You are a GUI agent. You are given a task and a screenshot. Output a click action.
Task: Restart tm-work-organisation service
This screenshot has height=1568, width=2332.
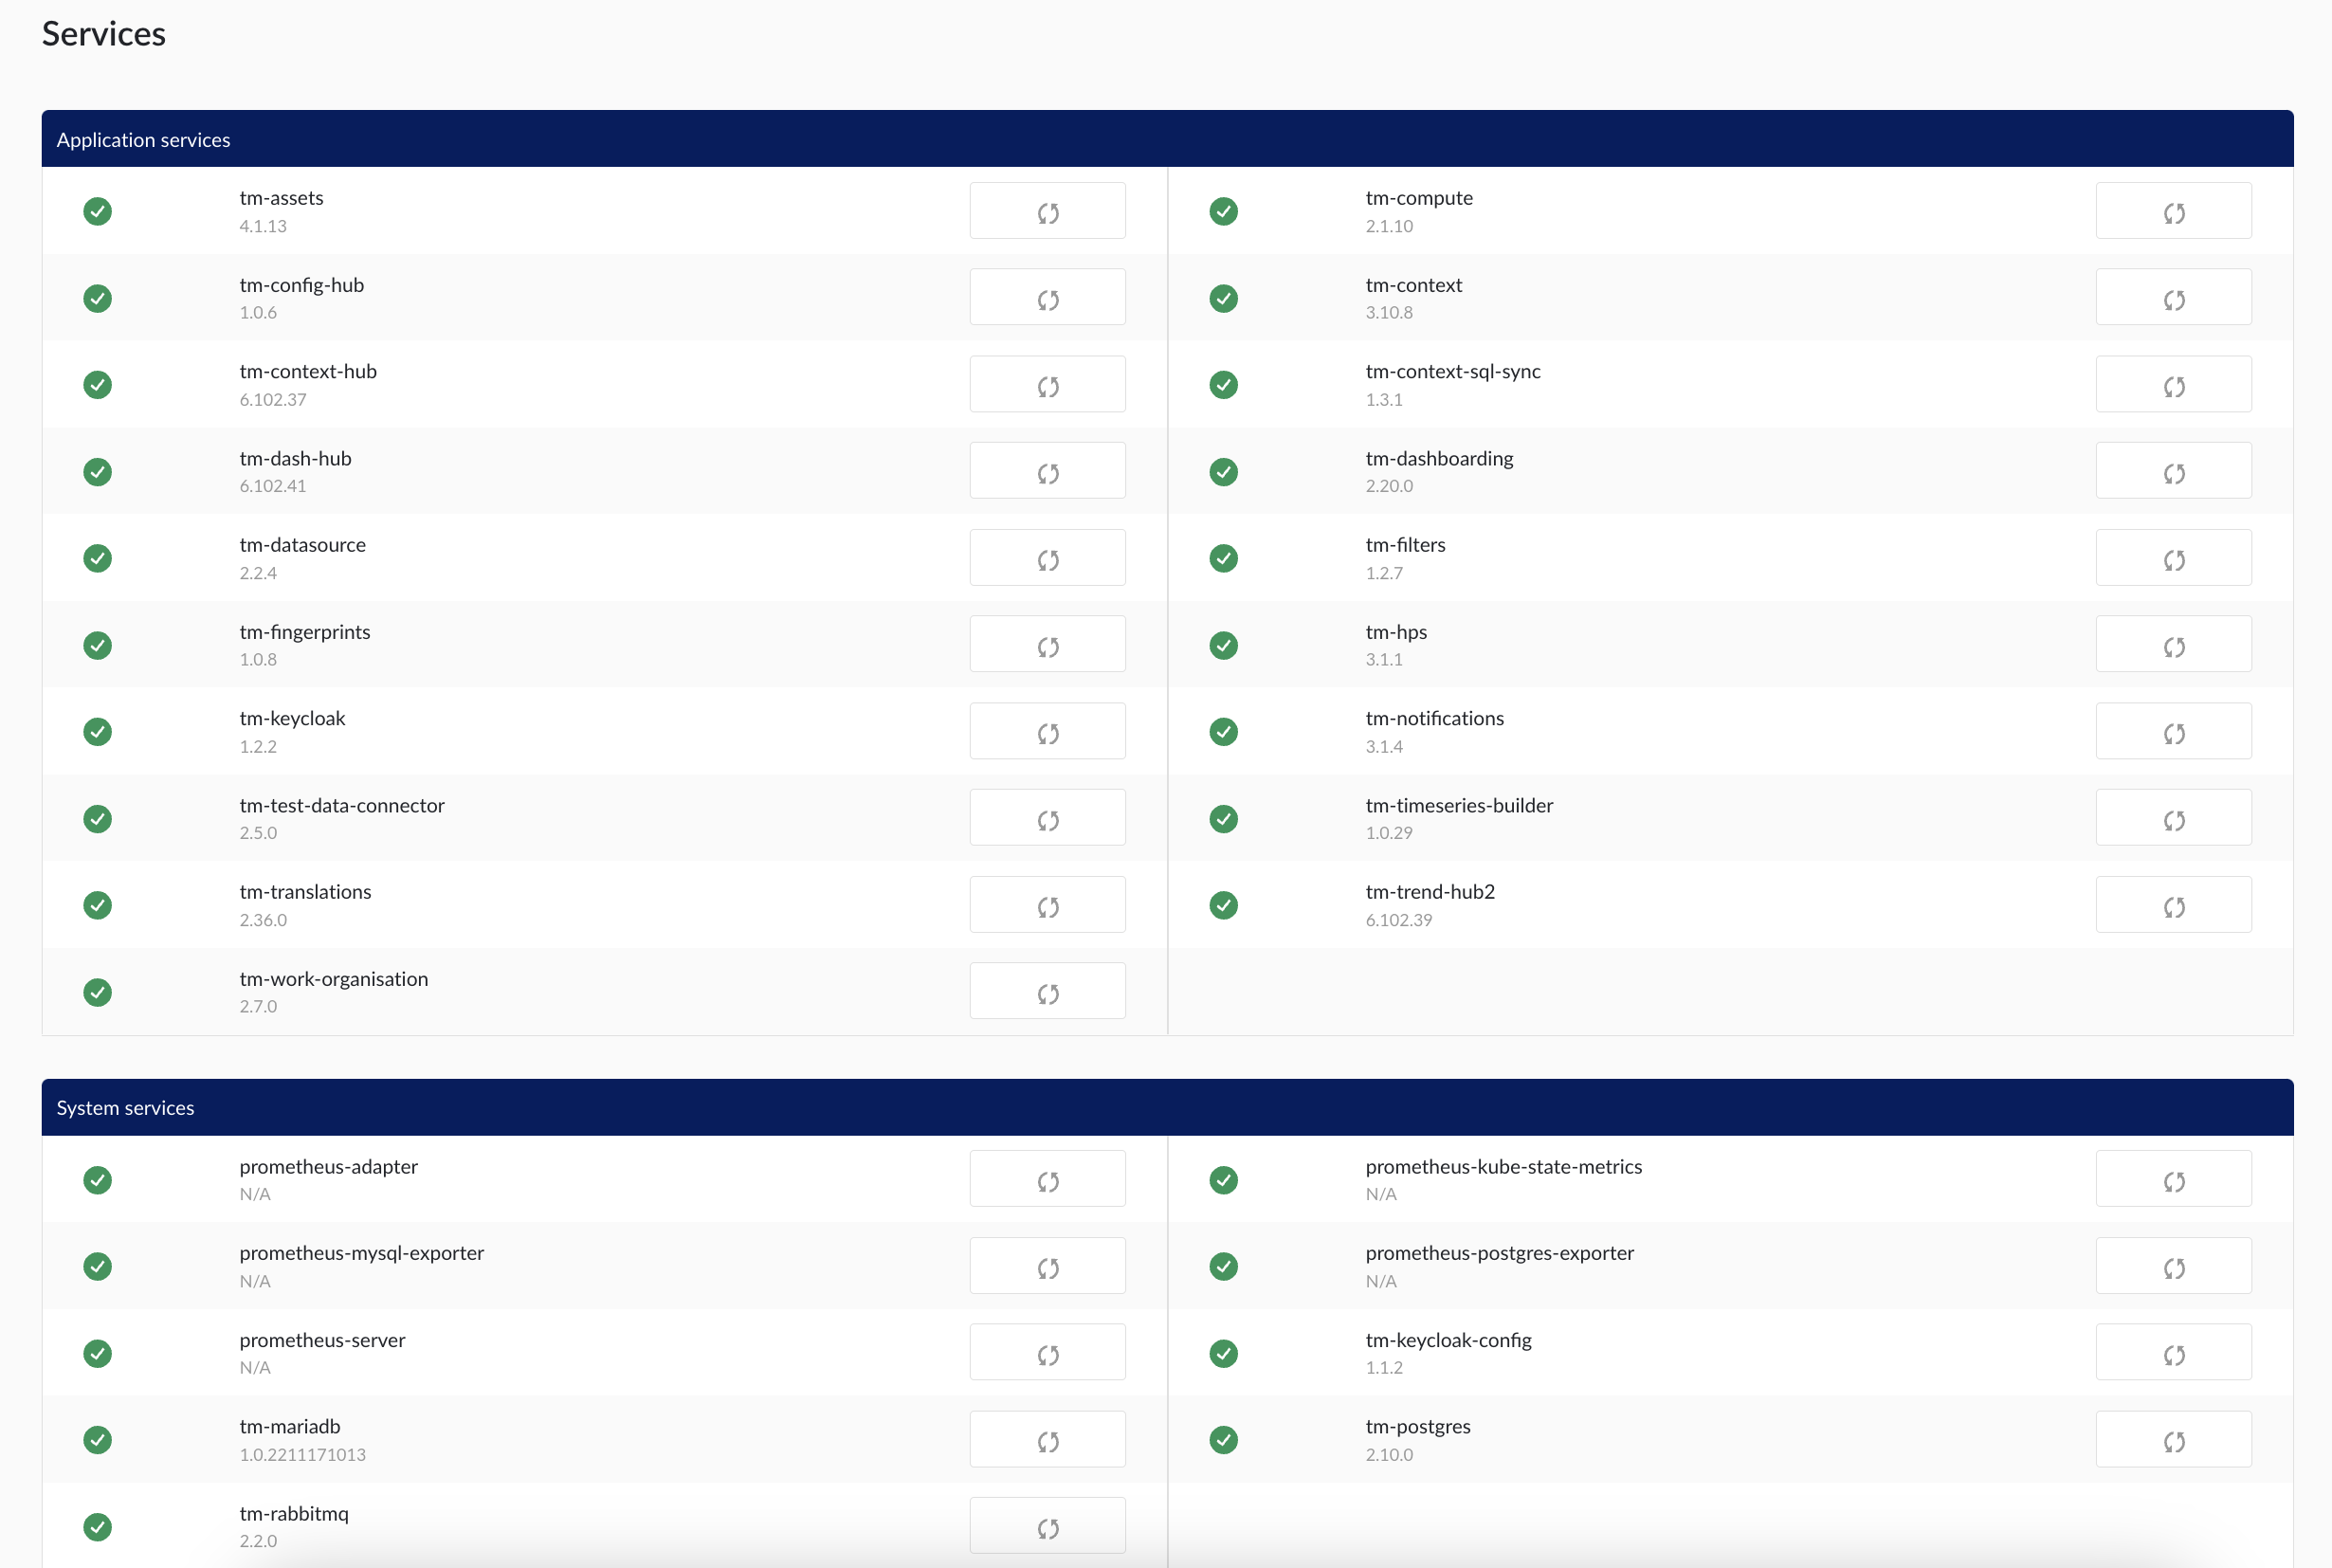pos(1047,991)
